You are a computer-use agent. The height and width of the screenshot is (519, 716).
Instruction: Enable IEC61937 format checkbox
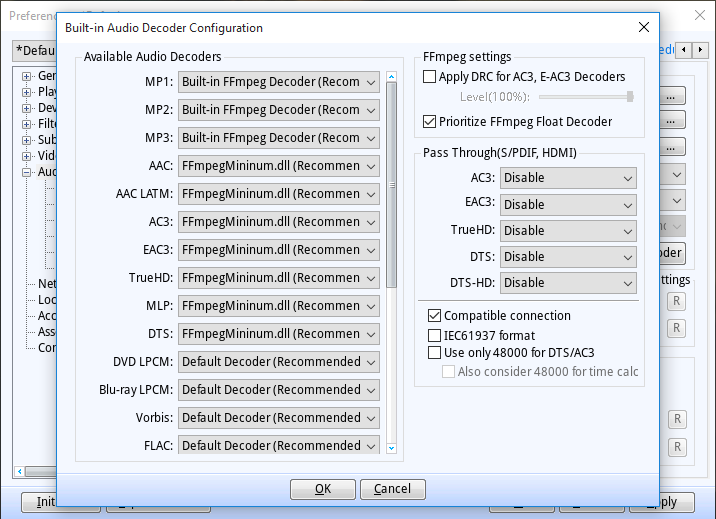434,336
